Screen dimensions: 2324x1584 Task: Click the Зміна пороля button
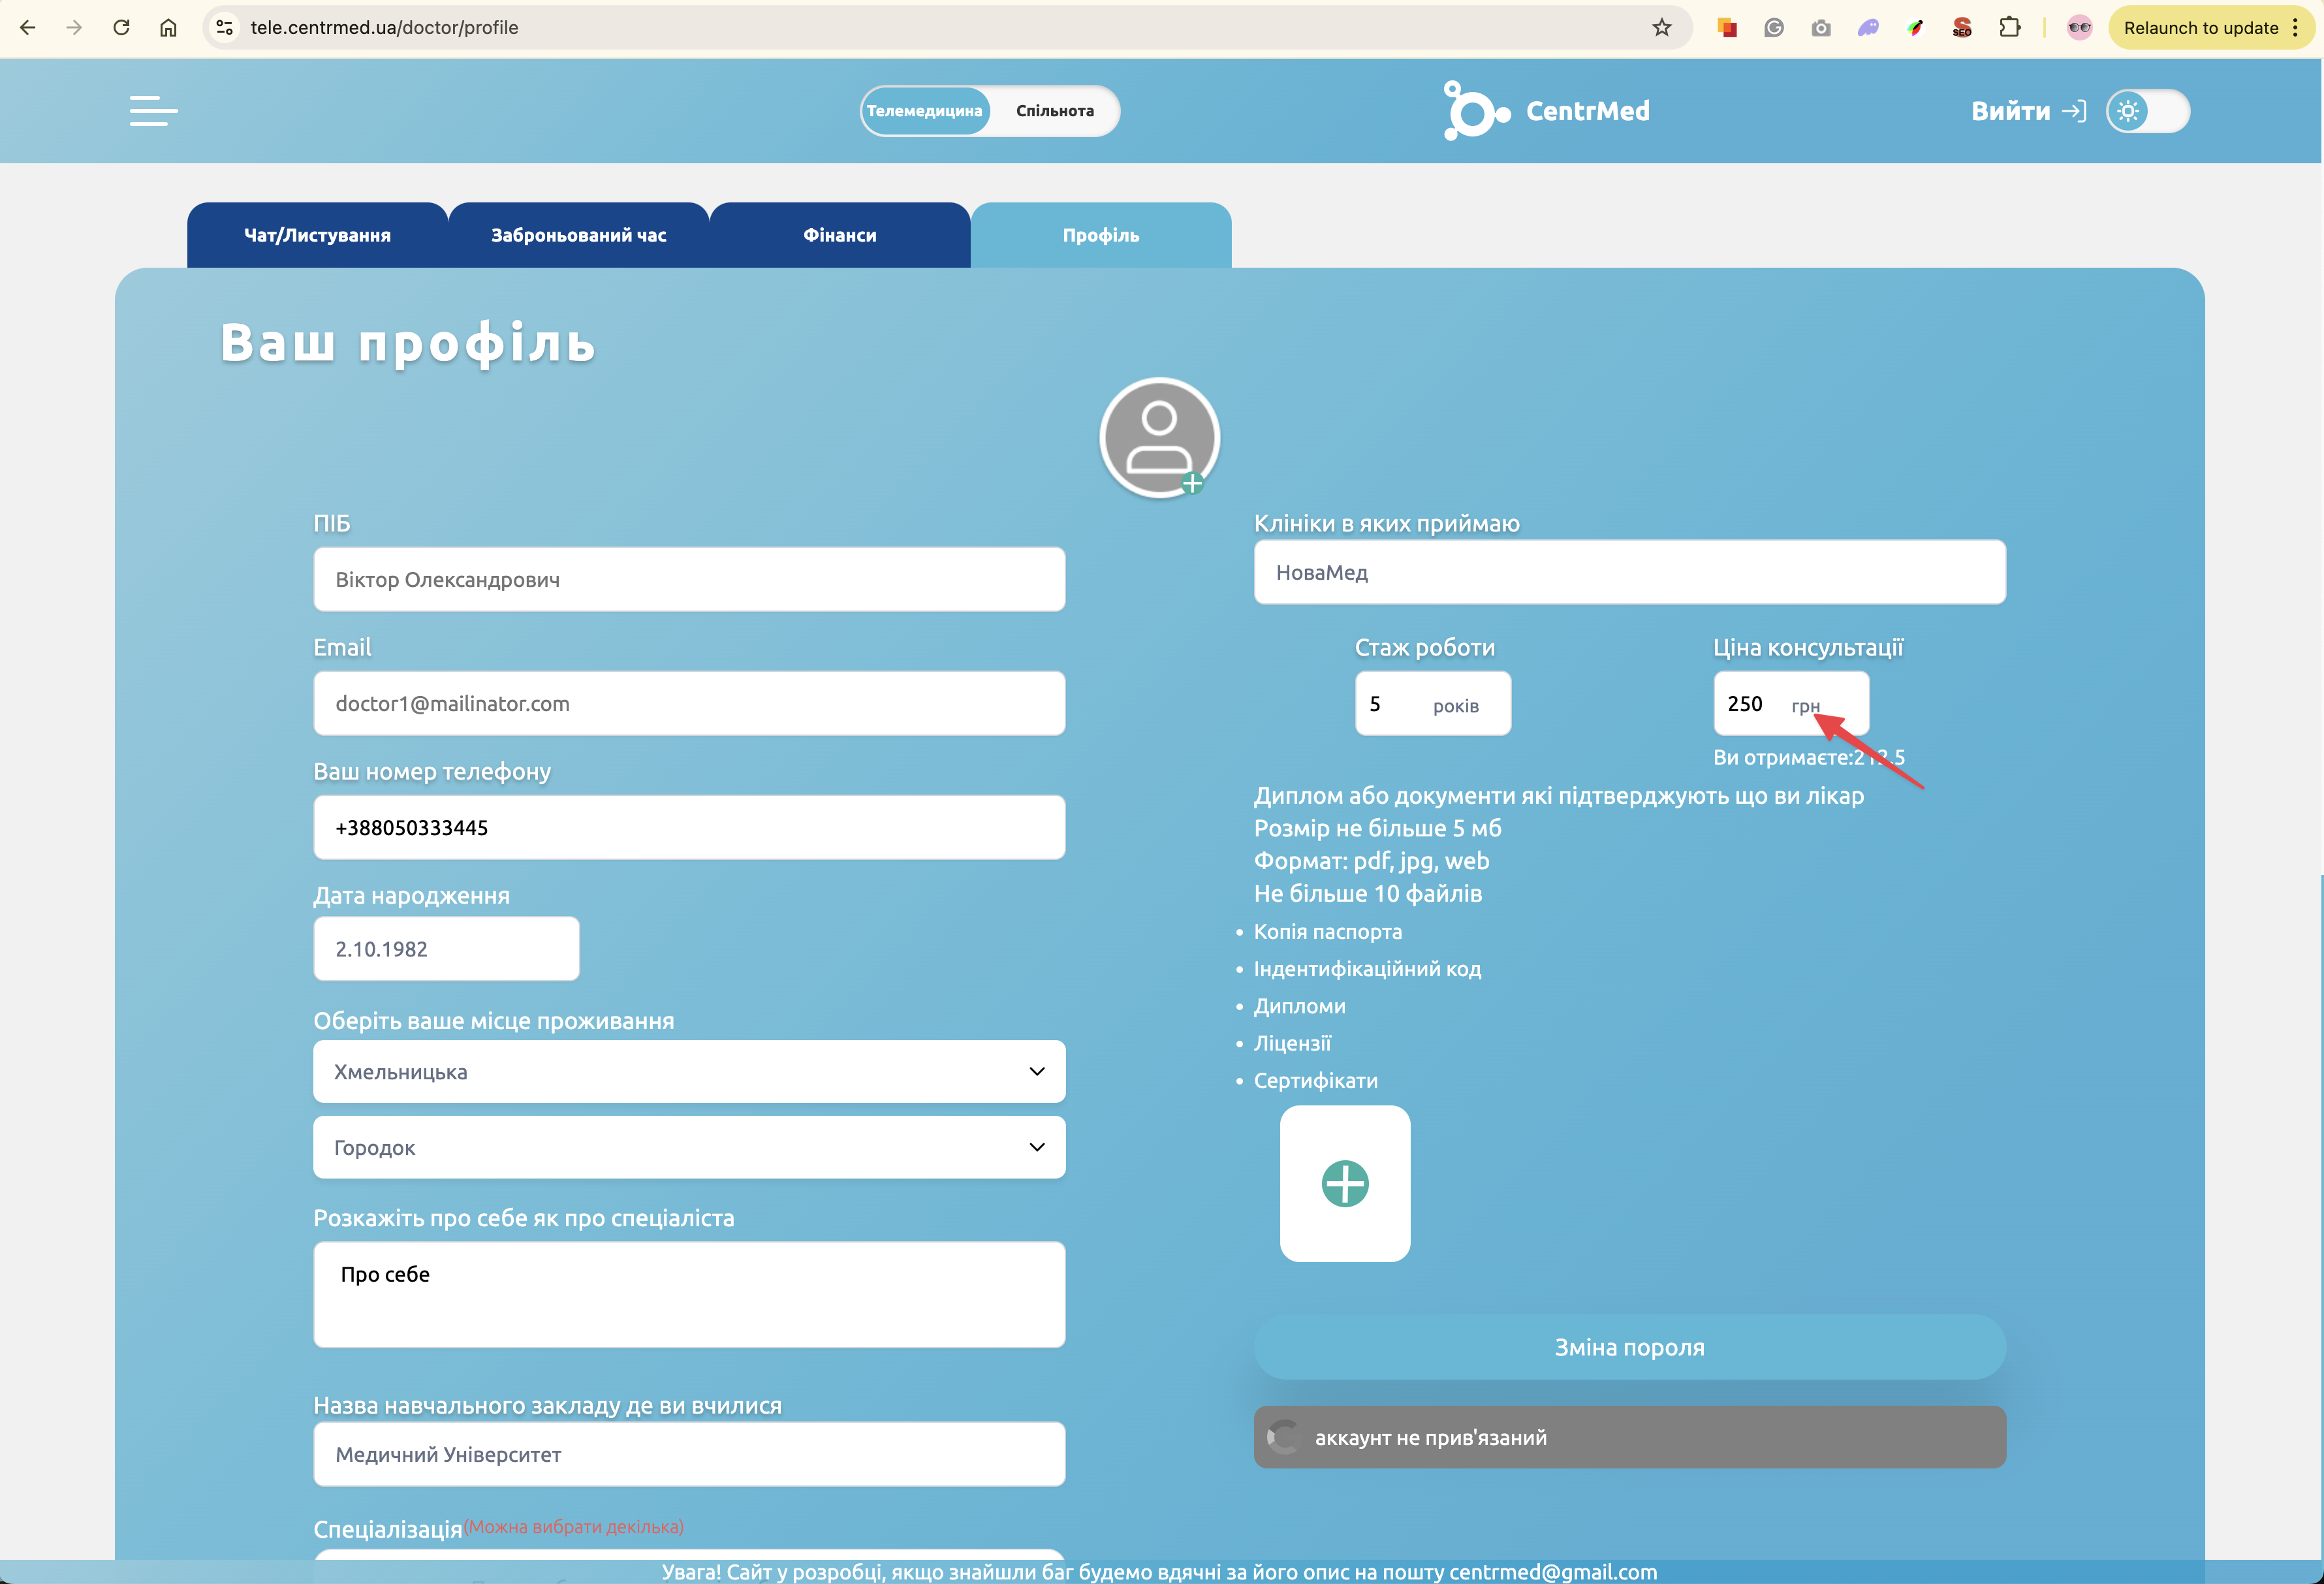(x=1629, y=1347)
